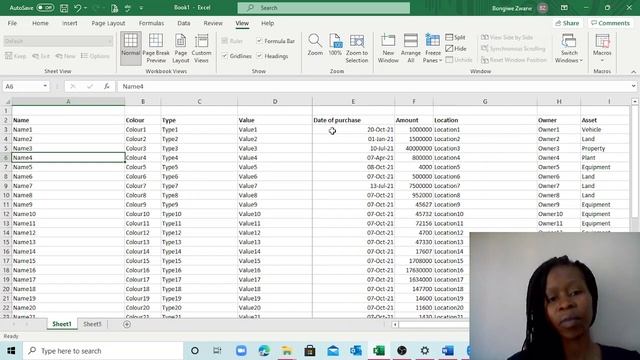Click the Windows taskbar search box
Viewport: 640px width, 360px height.
tap(103, 351)
